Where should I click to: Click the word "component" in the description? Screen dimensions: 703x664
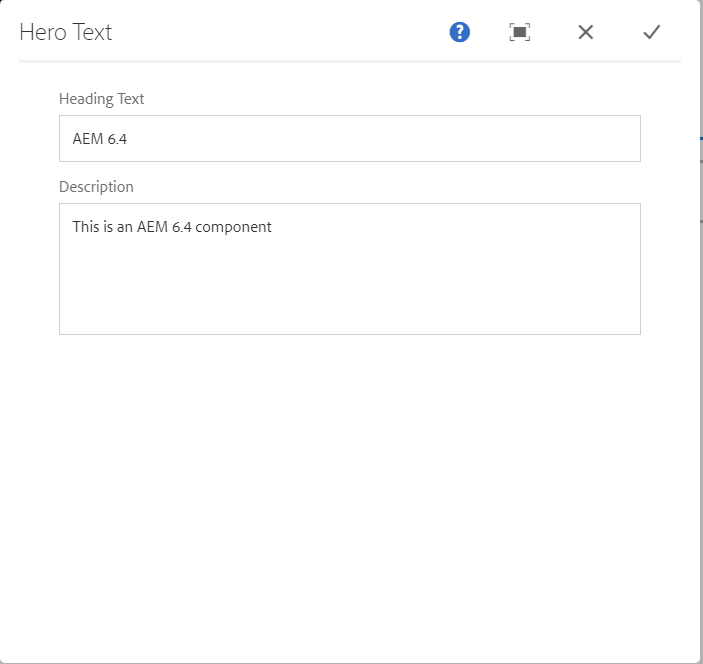click(x=234, y=227)
